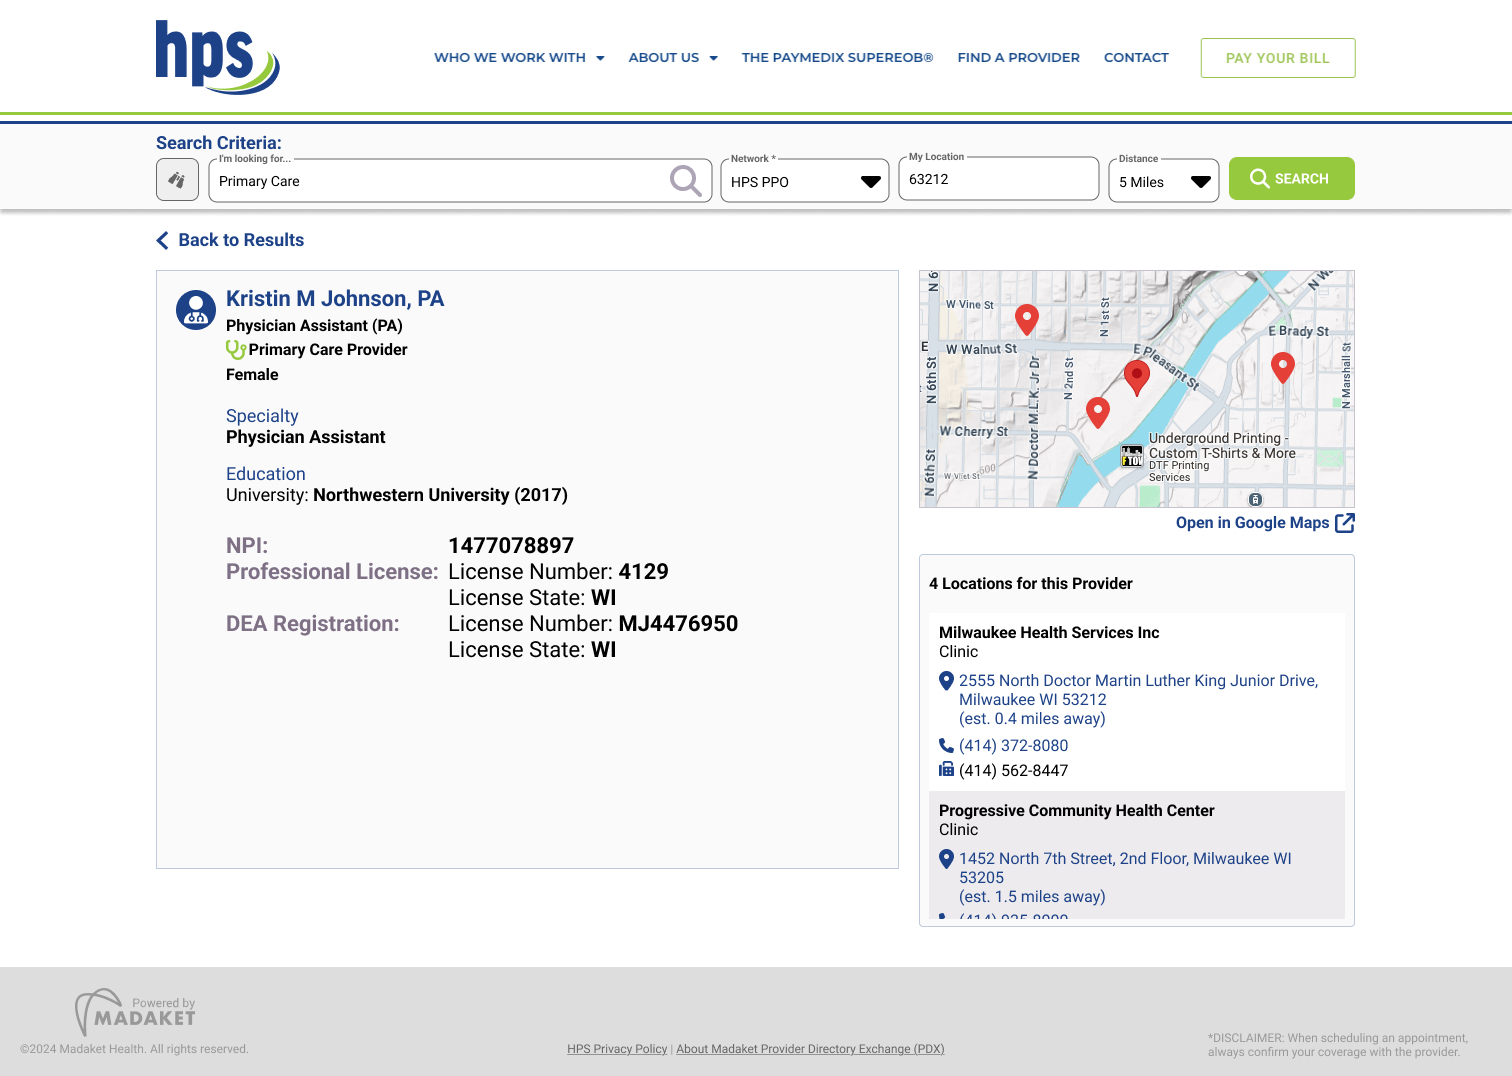Click provider avatar icon beside Kristin Johnson
The image size is (1512, 1076).
tap(196, 310)
